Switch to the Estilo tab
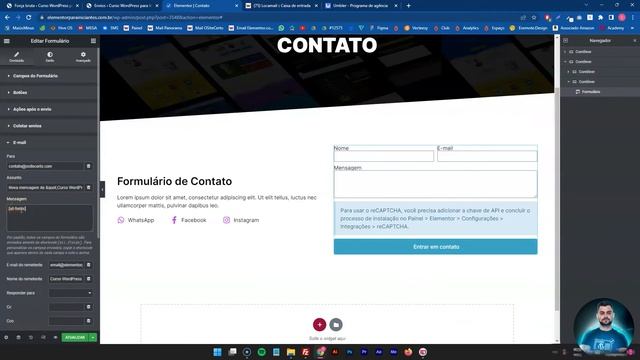 click(x=50, y=57)
